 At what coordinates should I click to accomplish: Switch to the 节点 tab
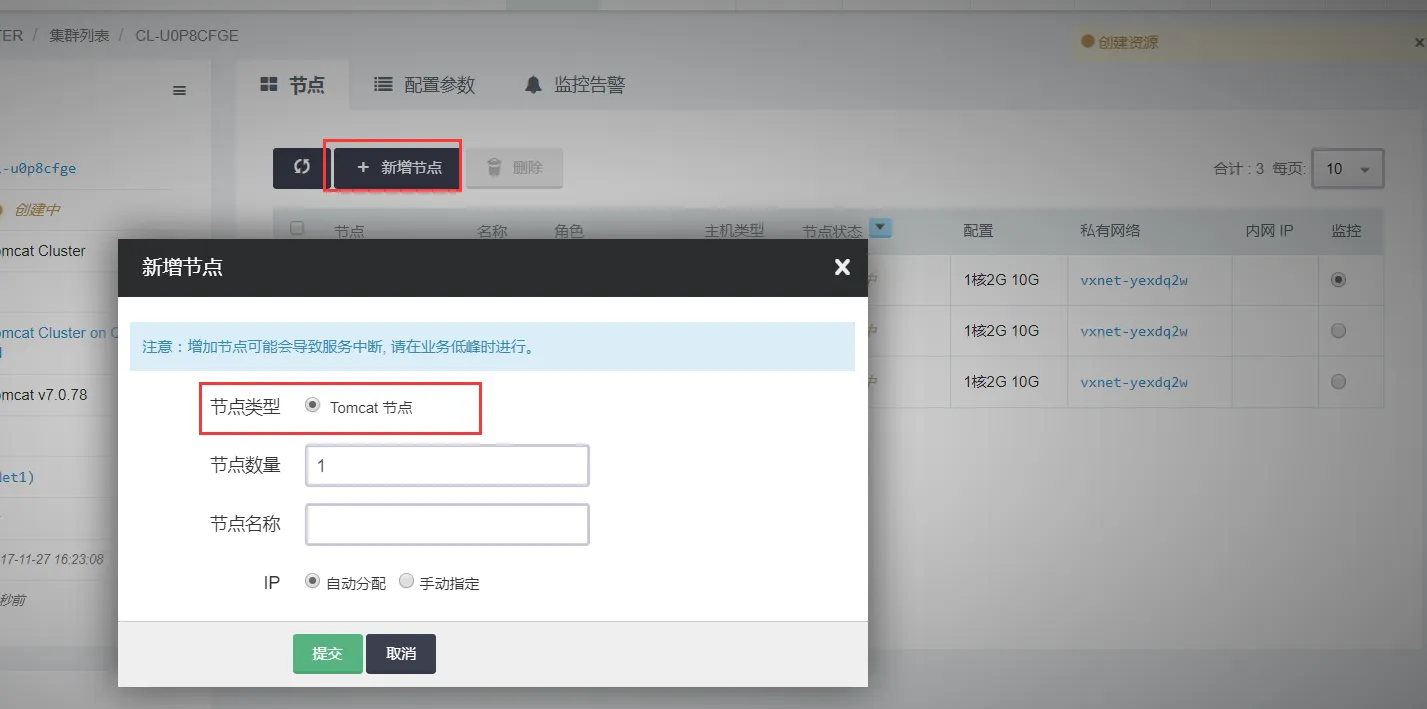[x=292, y=85]
